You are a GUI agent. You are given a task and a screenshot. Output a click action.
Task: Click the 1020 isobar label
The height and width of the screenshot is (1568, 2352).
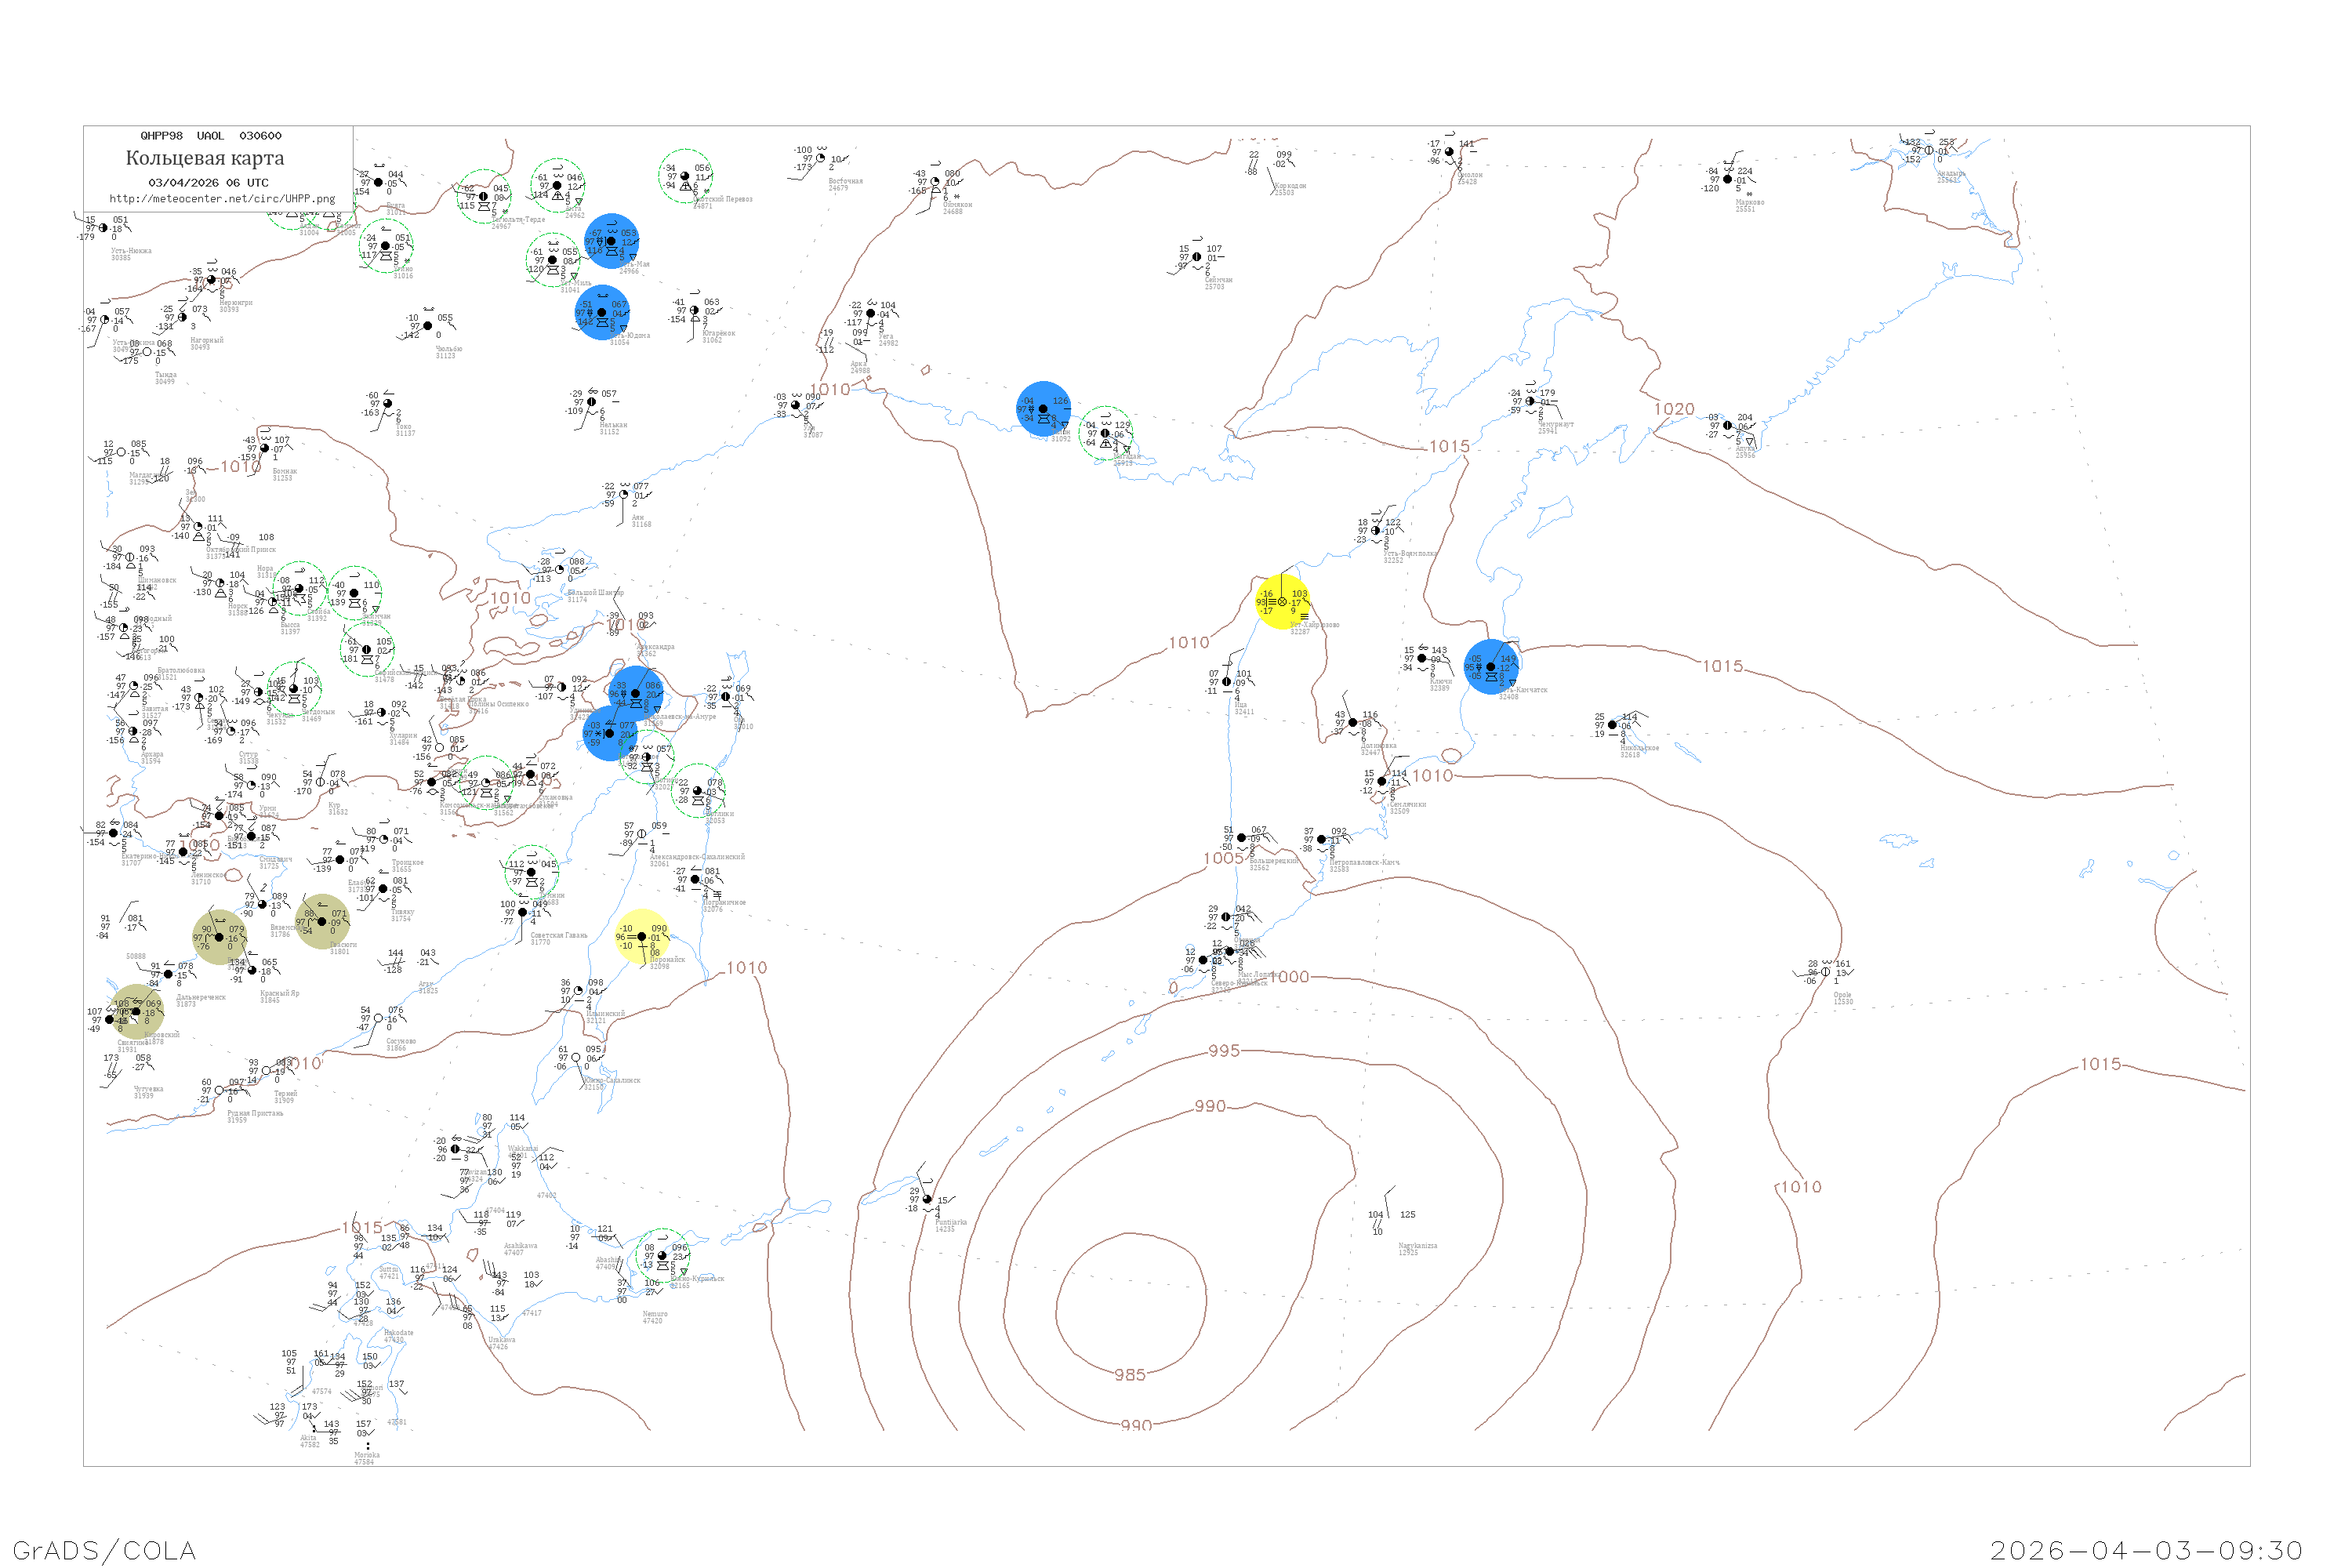tap(1674, 409)
